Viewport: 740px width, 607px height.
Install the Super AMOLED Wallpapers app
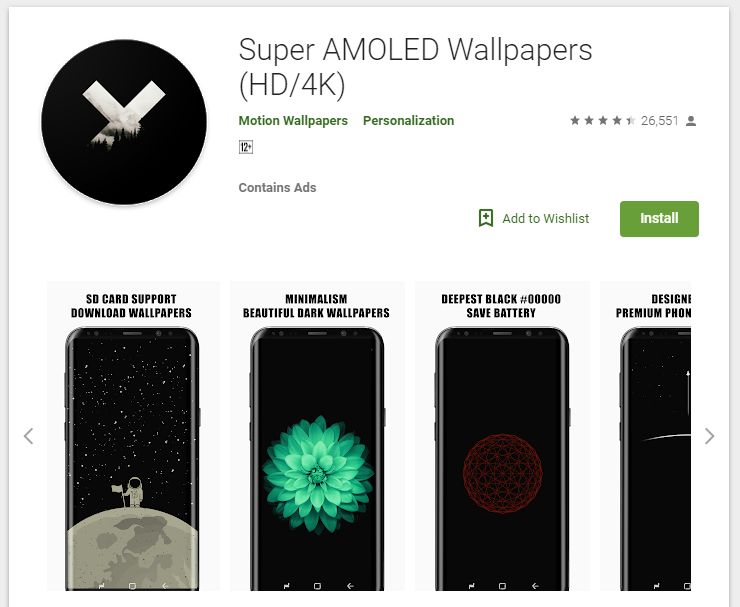tap(659, 219)
